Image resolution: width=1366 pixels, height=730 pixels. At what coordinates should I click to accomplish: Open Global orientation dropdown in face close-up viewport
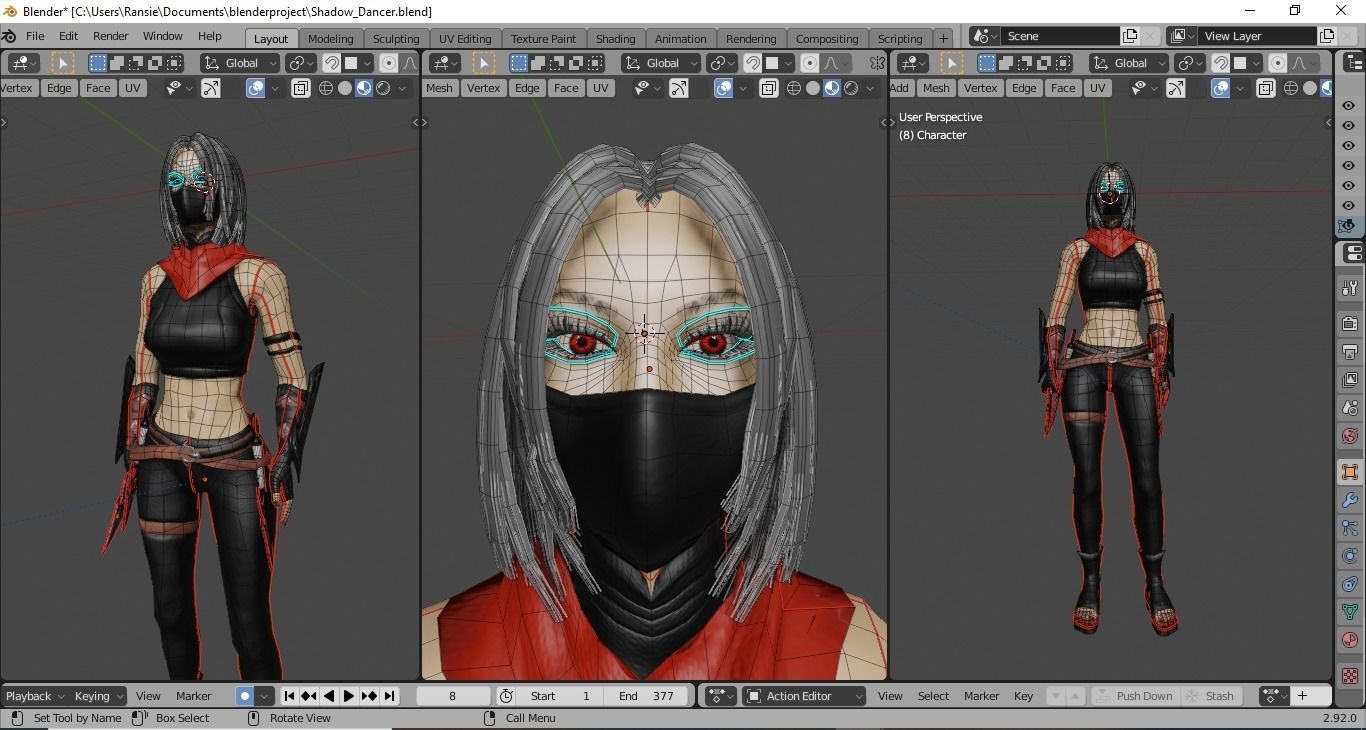pos(662,63)
